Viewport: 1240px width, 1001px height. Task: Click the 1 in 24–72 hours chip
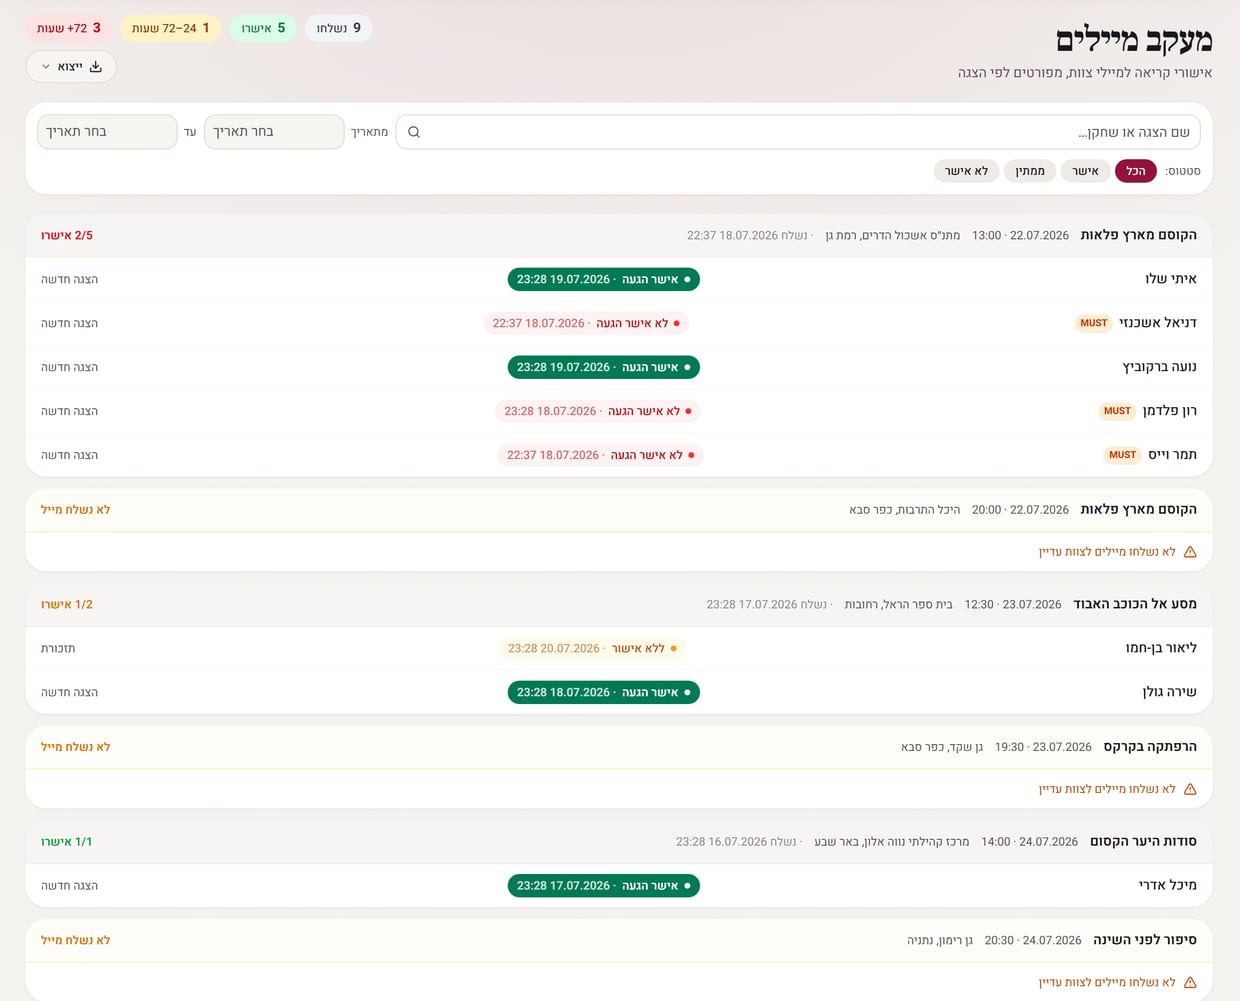(170, 28)
